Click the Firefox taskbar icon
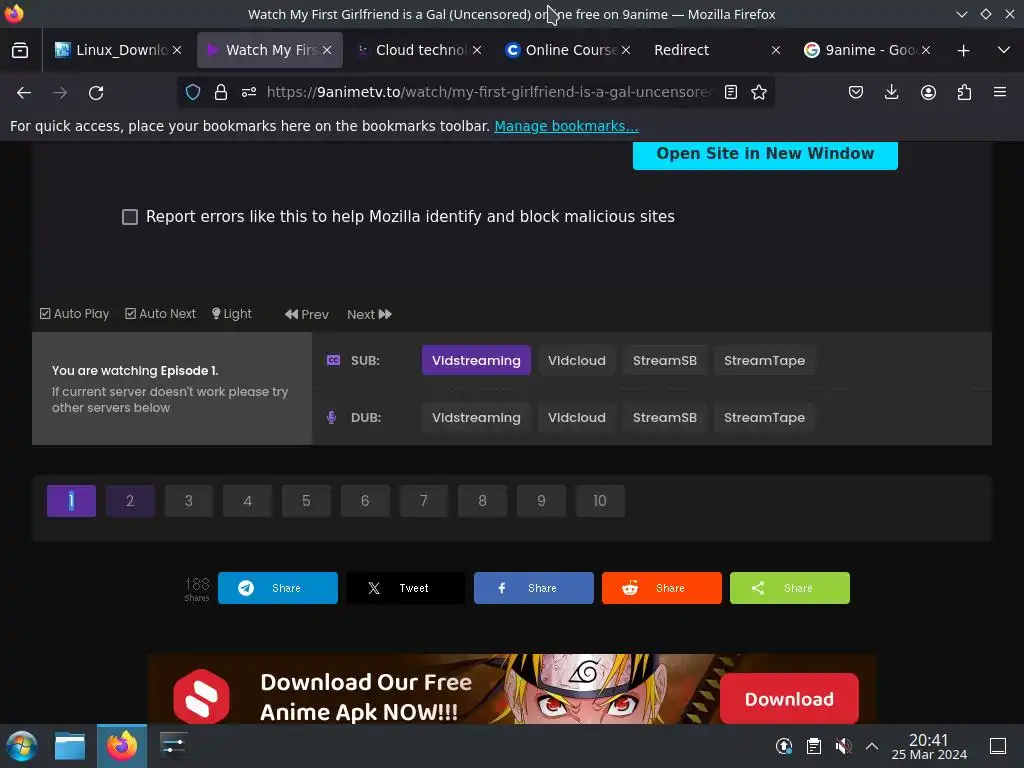Image resolution: width=1024 pixels, height=768 pixels. click(122, 746)
